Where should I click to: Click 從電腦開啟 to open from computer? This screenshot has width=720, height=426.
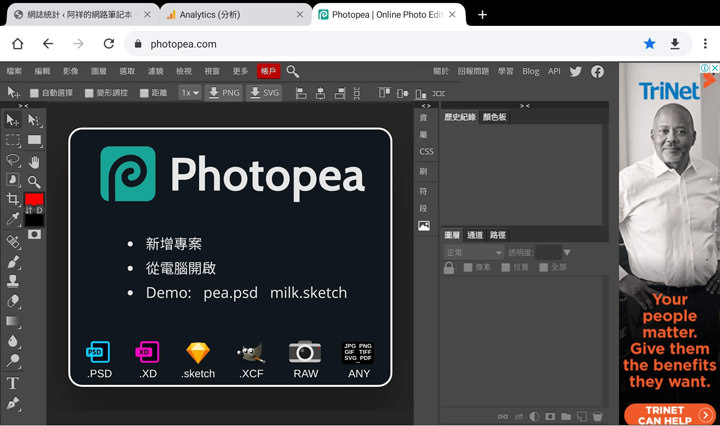pos(181,268)
